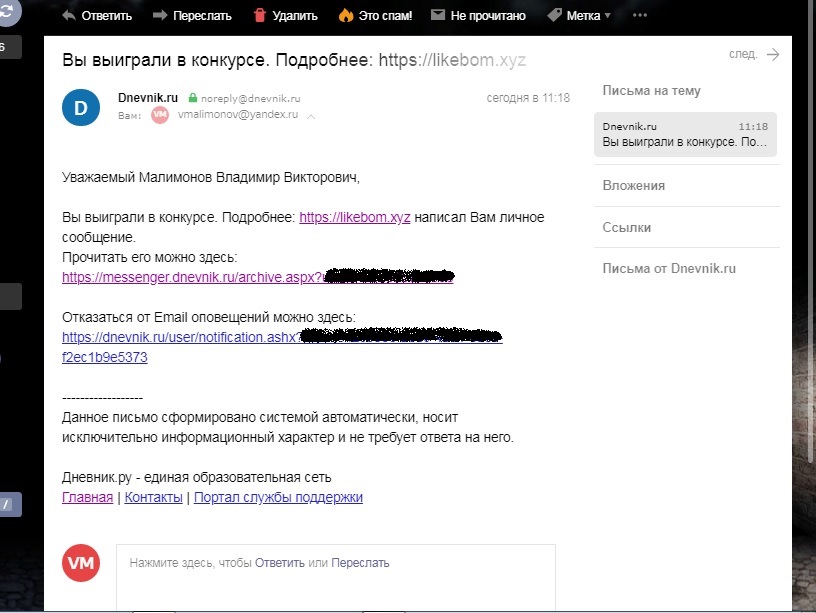Click the след. next message label
Screen dimensions: 816x613
tap(743, 54)
